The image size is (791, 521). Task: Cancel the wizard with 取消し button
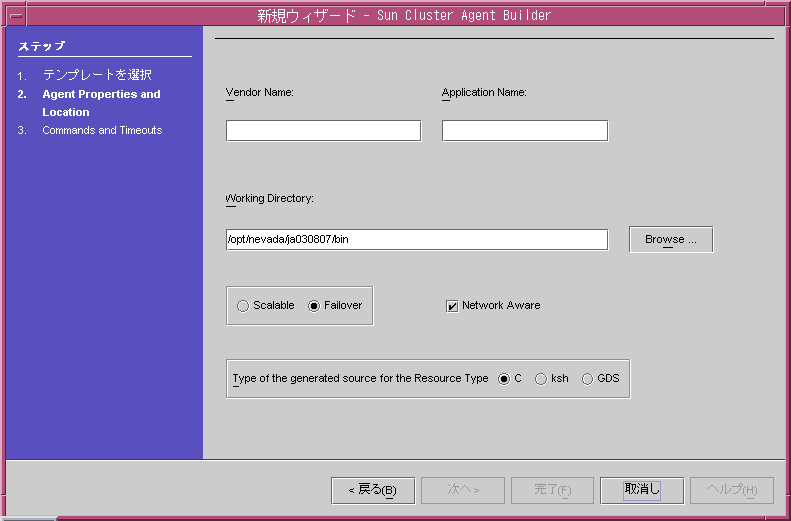(x=642, y=490)
